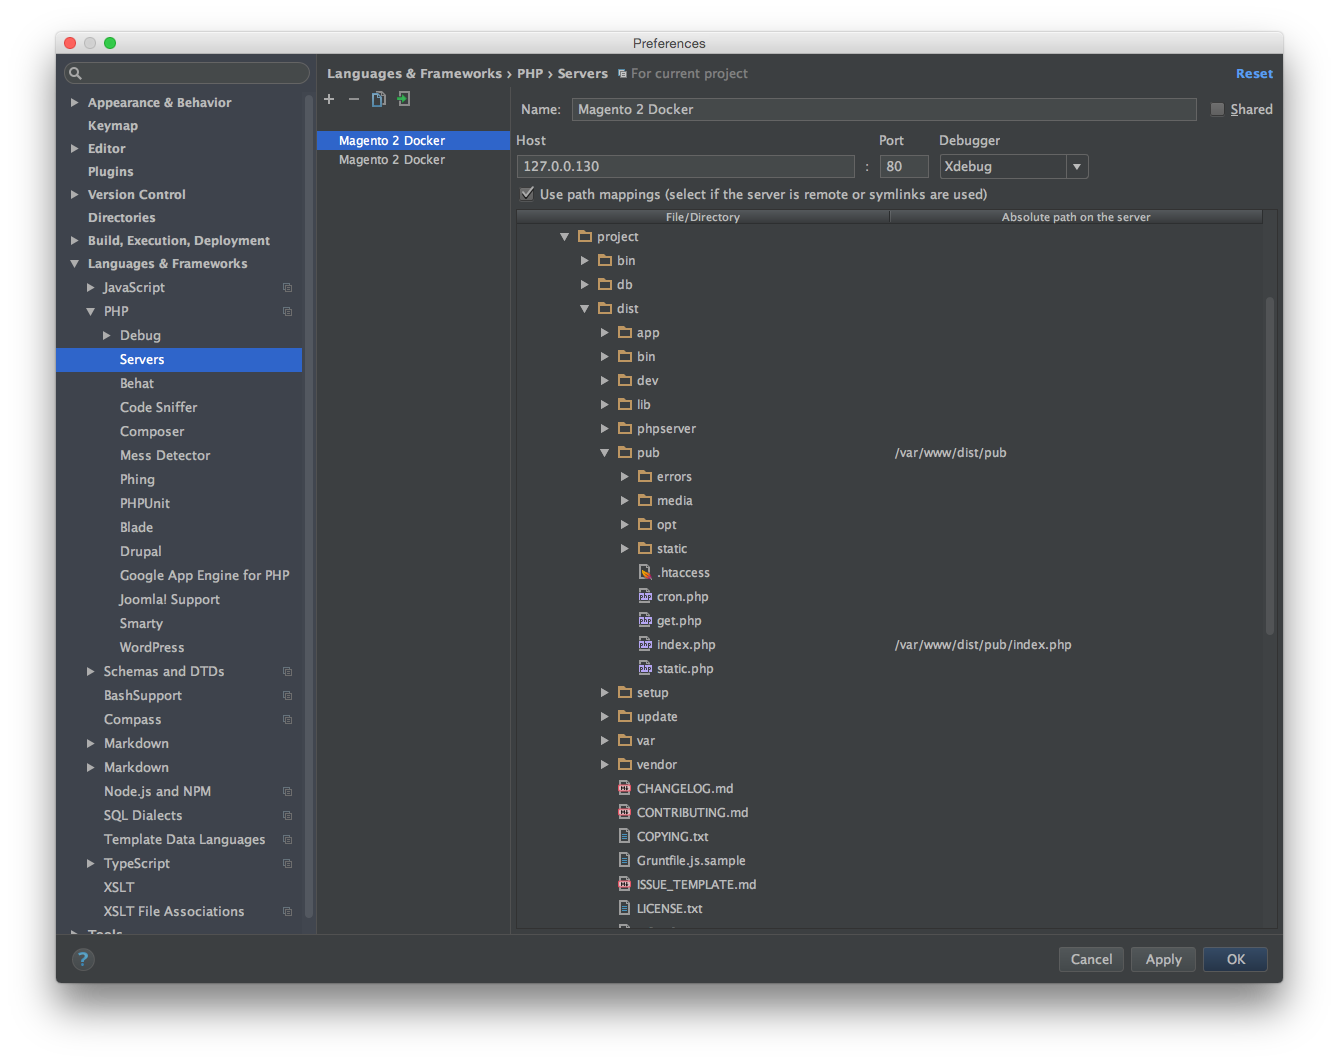Select the static.php file row
The height and width of the screenshot is (1063, 1339).
click(x=889, y=669)
